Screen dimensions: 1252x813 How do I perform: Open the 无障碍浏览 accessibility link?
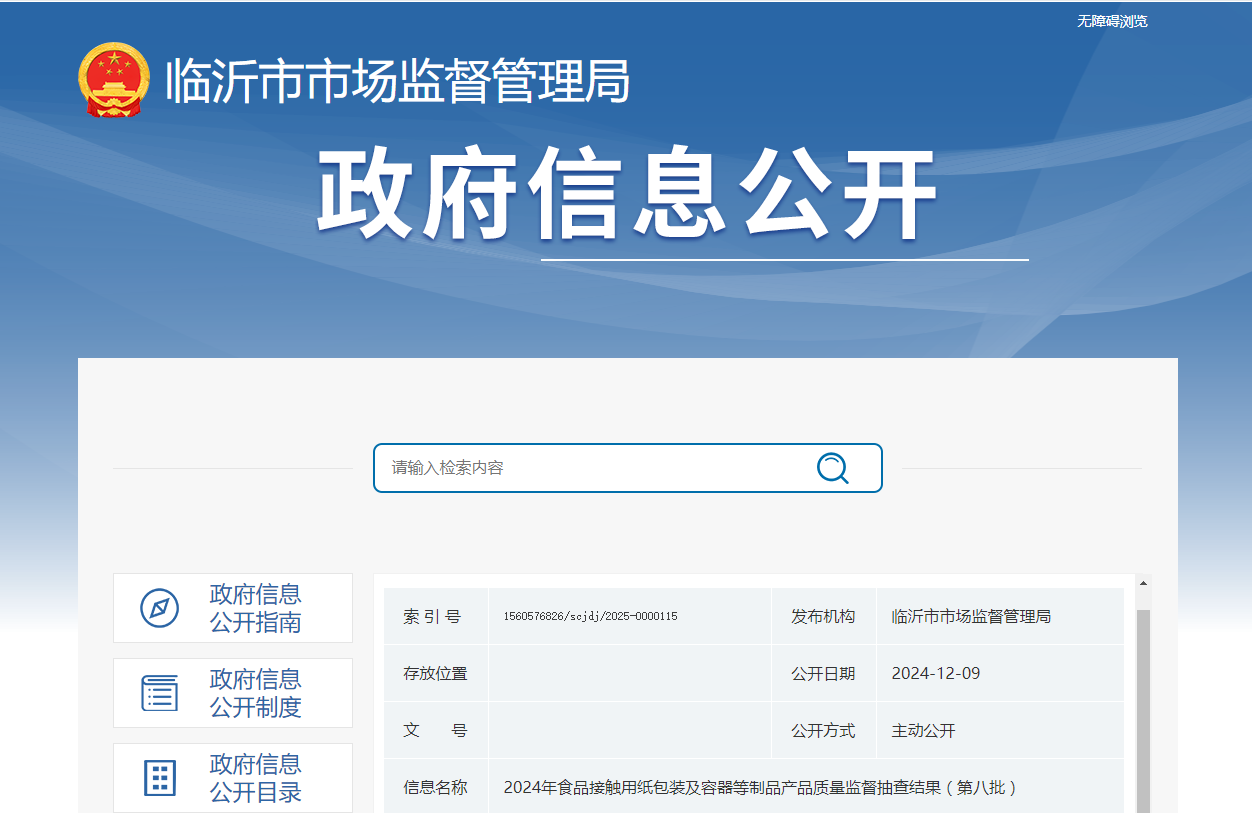[1112, 21]
